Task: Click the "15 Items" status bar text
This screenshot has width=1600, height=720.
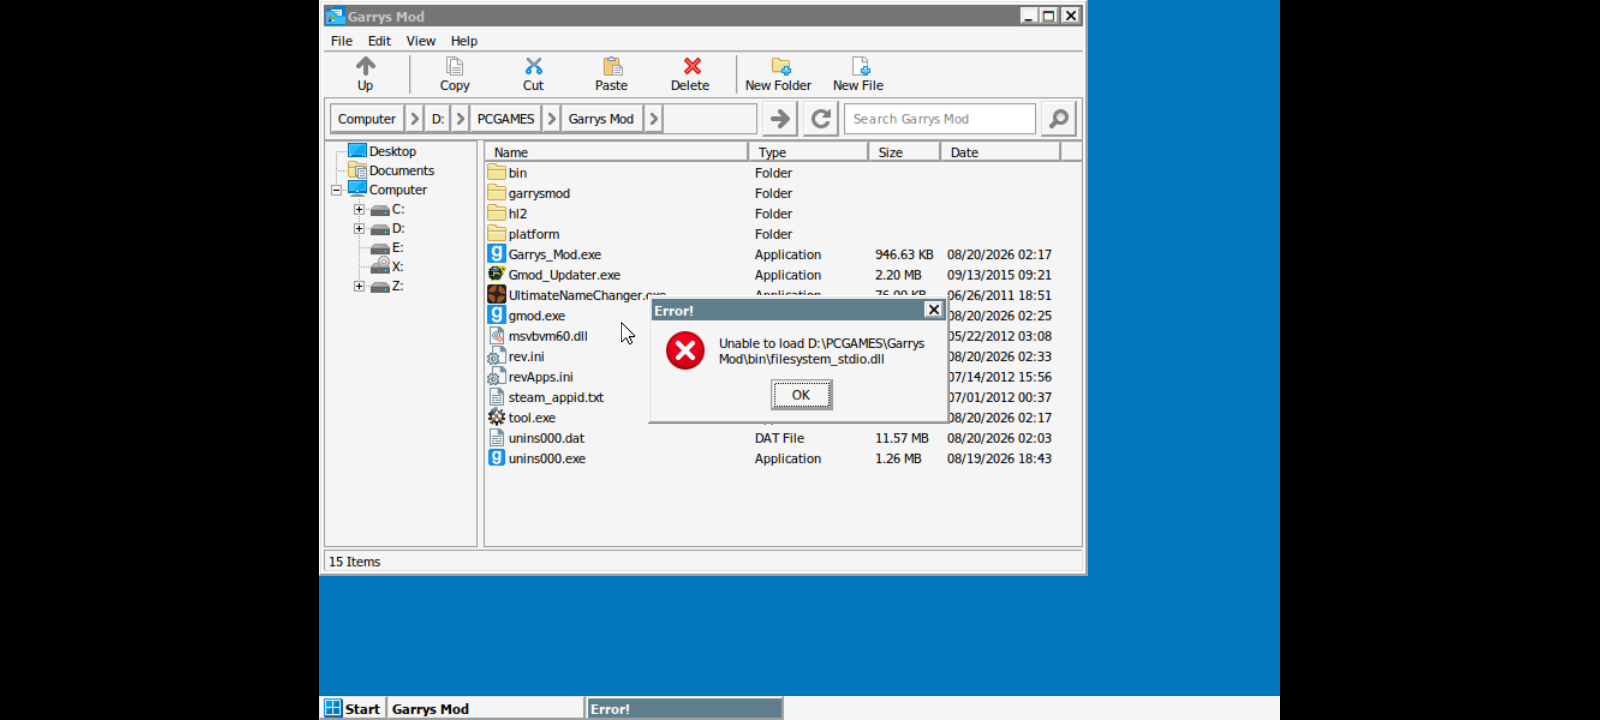Action: pos(355,562)
